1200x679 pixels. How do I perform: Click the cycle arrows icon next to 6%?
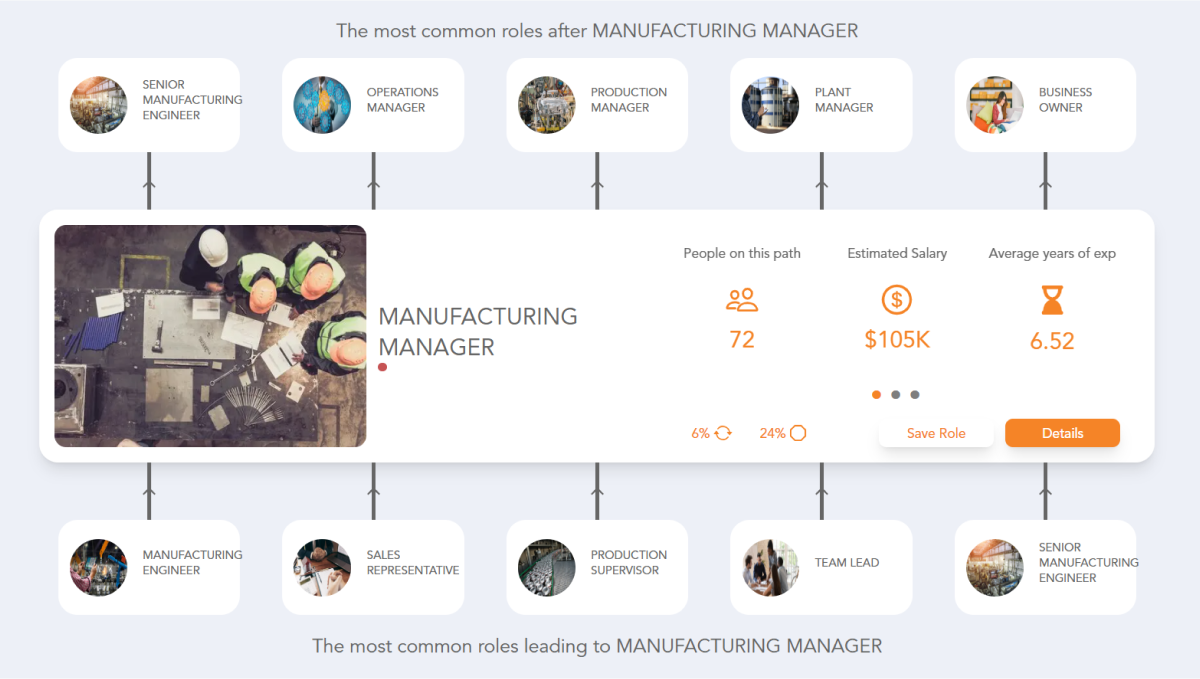point(723,433)
